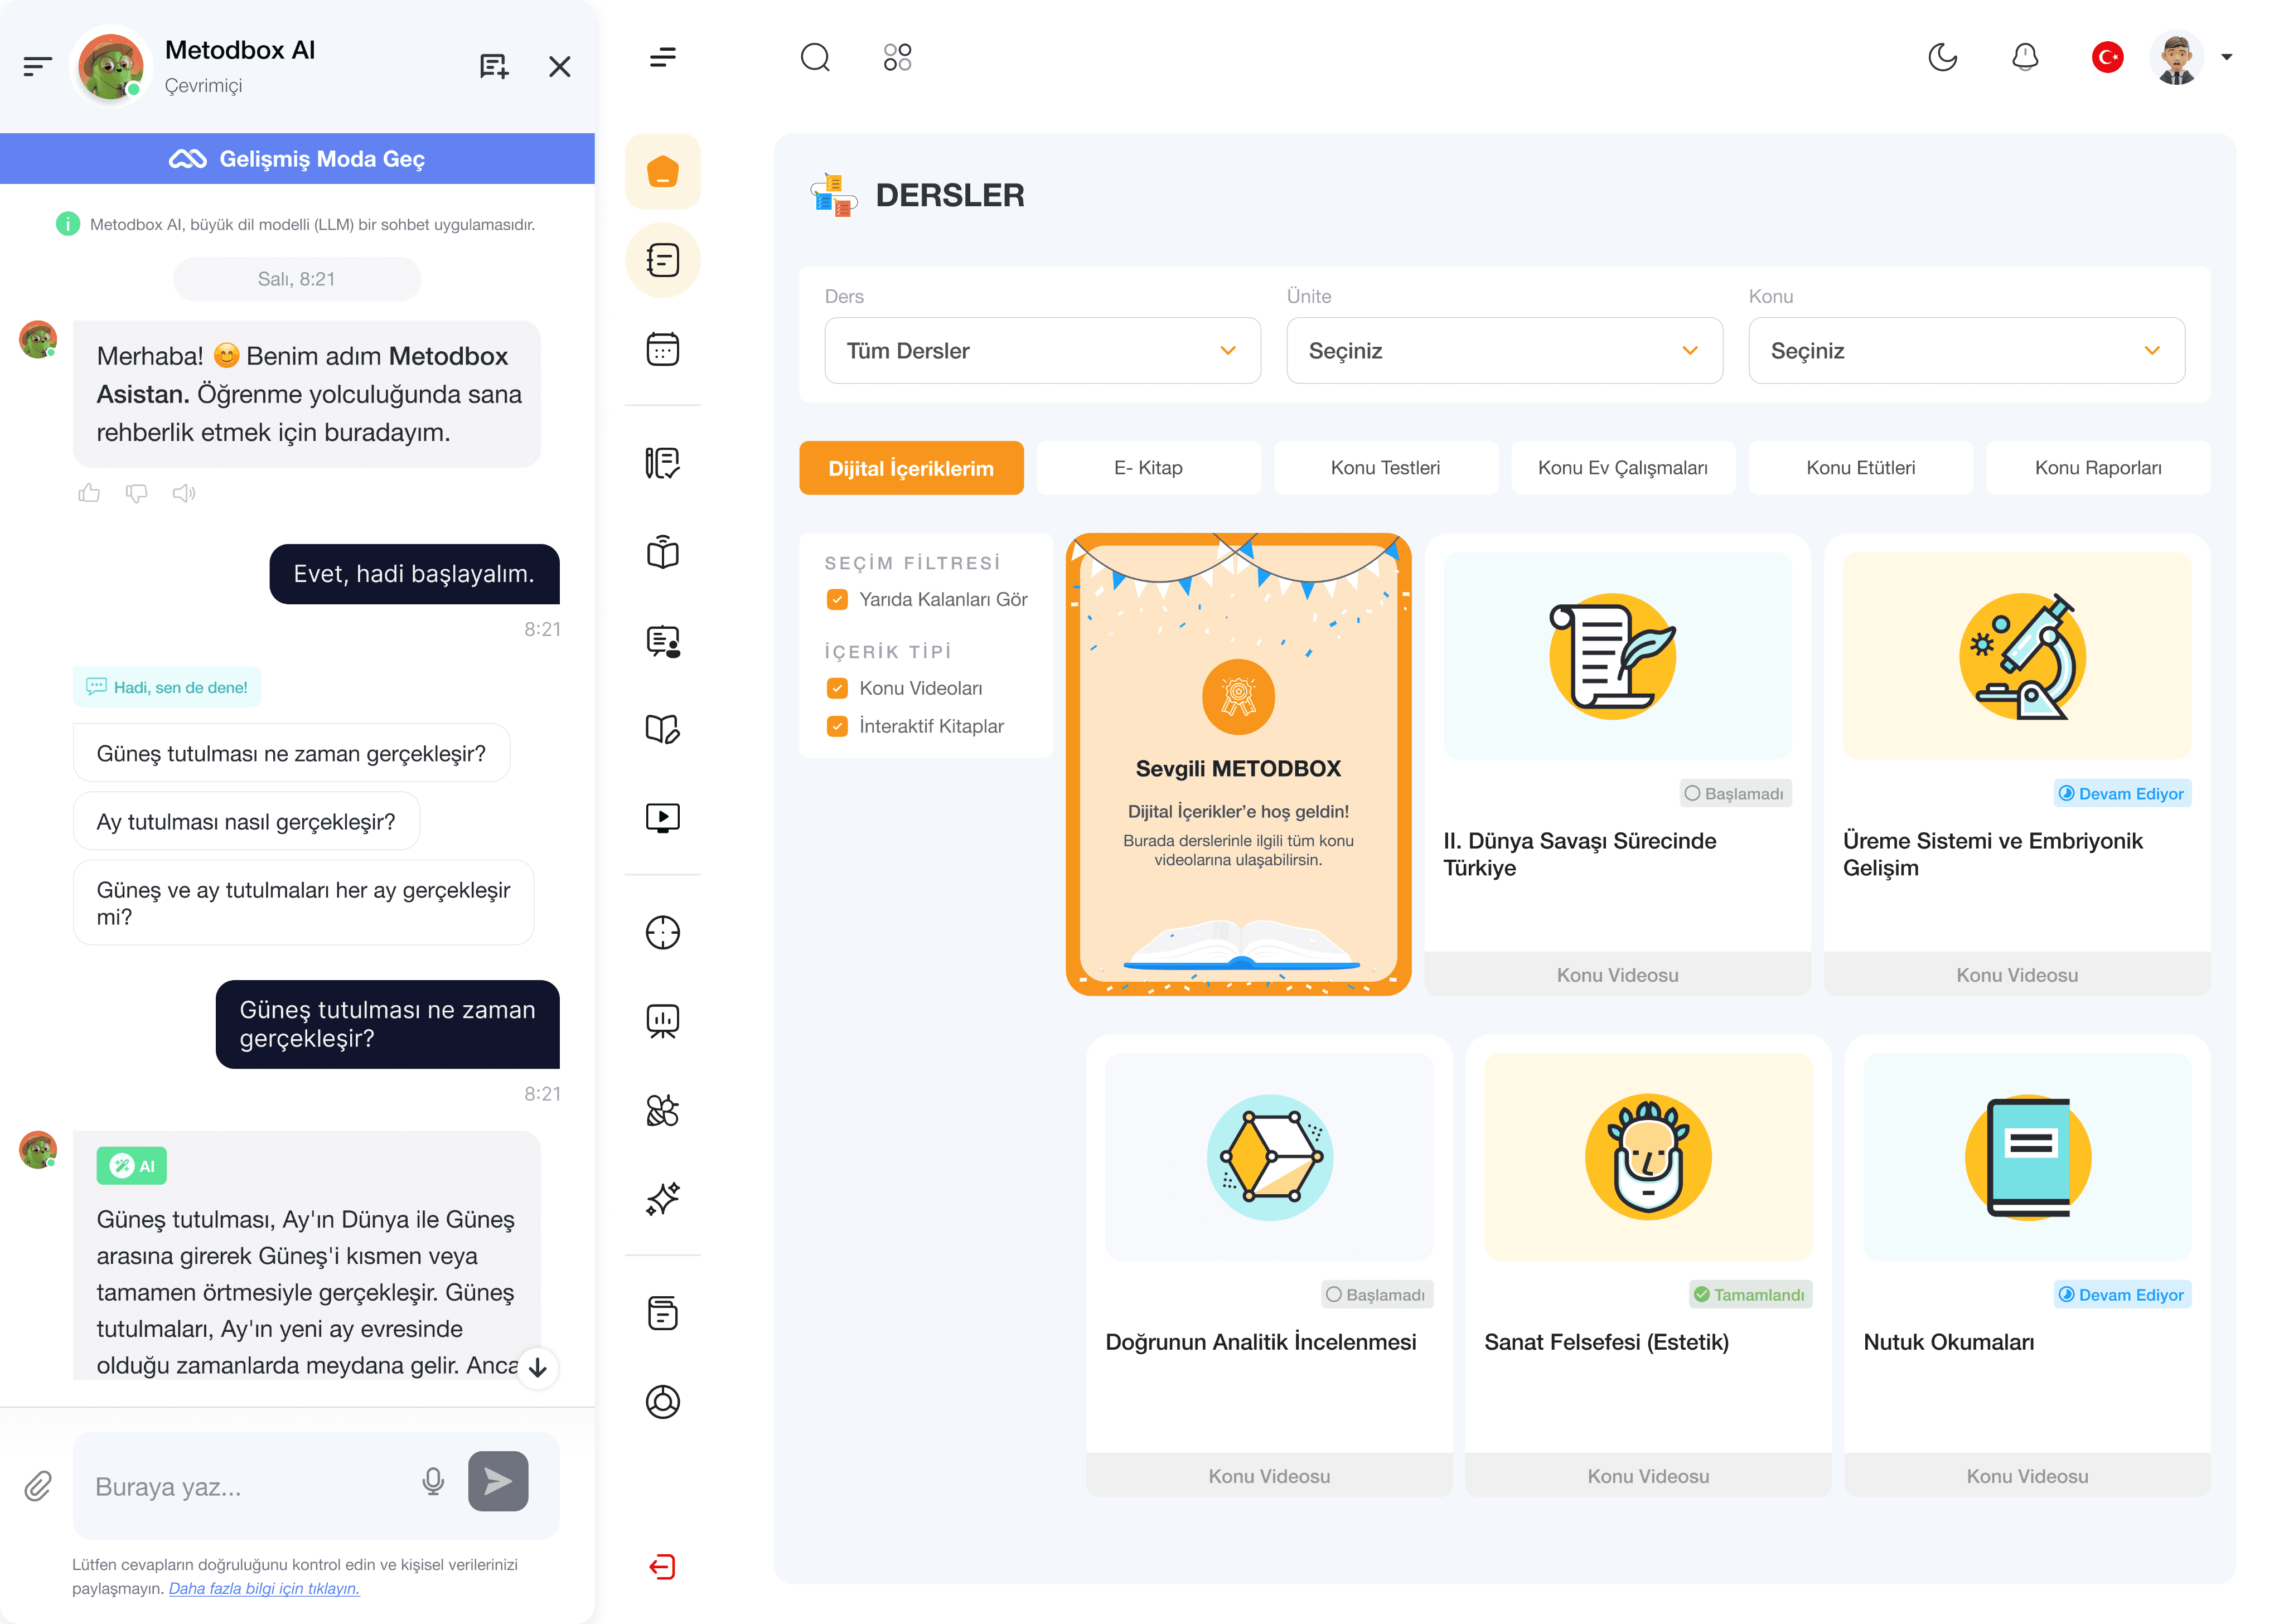Uncheck Yarıda Kalanları Gör checkbox
This screenshot has height=1624, width=2284.
click(x=837, y=599)
